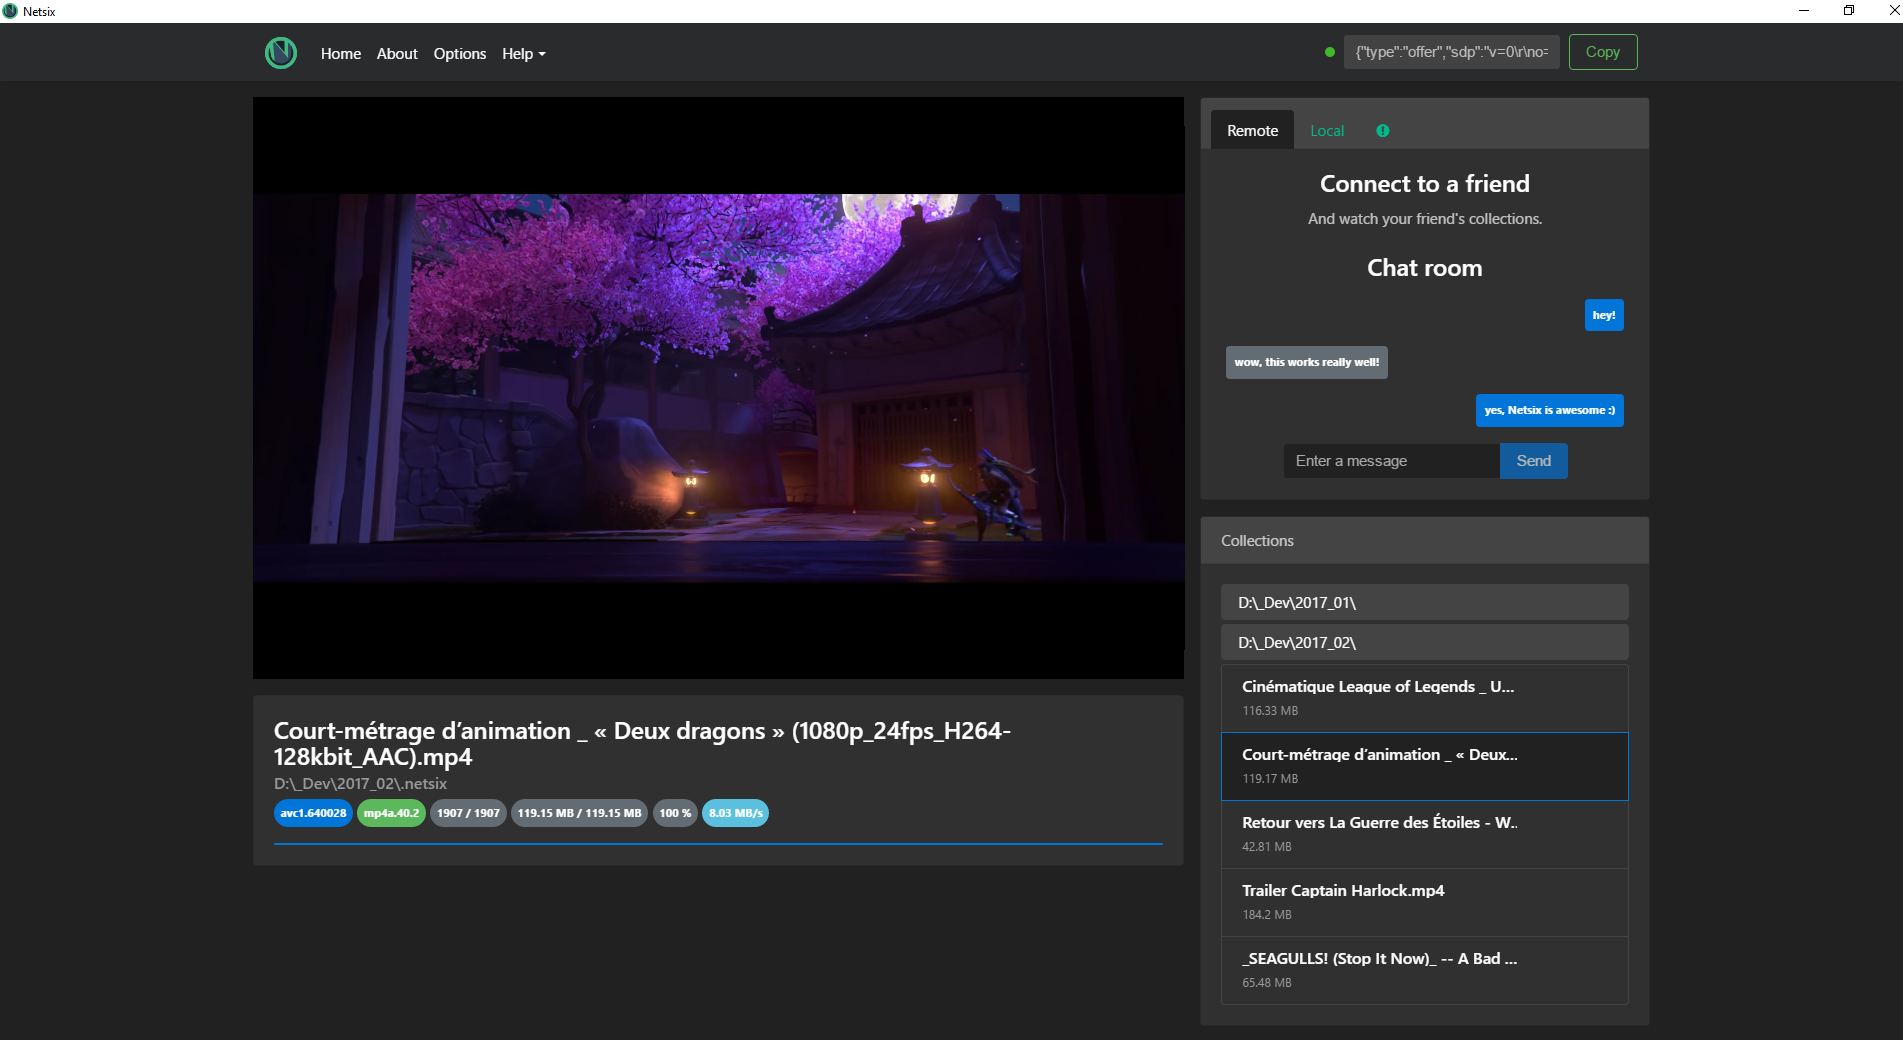Select Retour vers La Guerre des Étoiles video

click(x=1424, y=834)
